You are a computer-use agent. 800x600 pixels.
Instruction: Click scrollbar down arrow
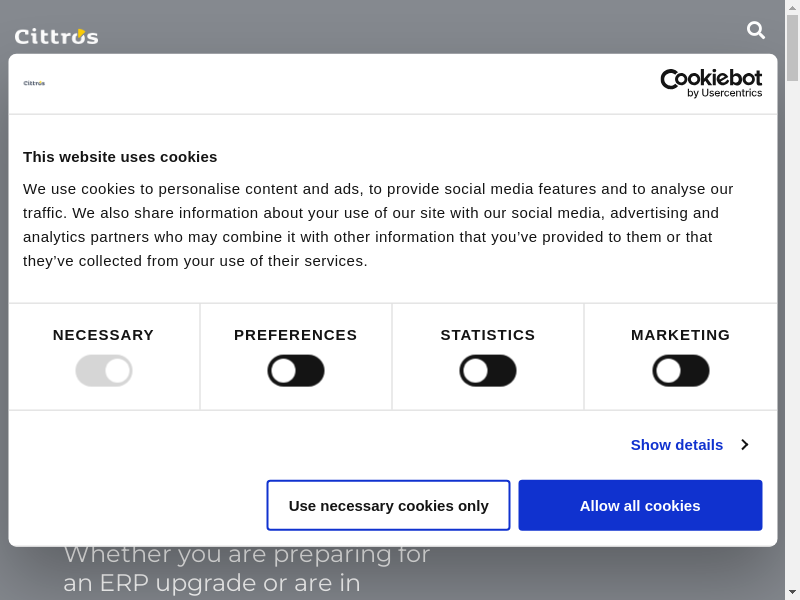click(792, 592)
